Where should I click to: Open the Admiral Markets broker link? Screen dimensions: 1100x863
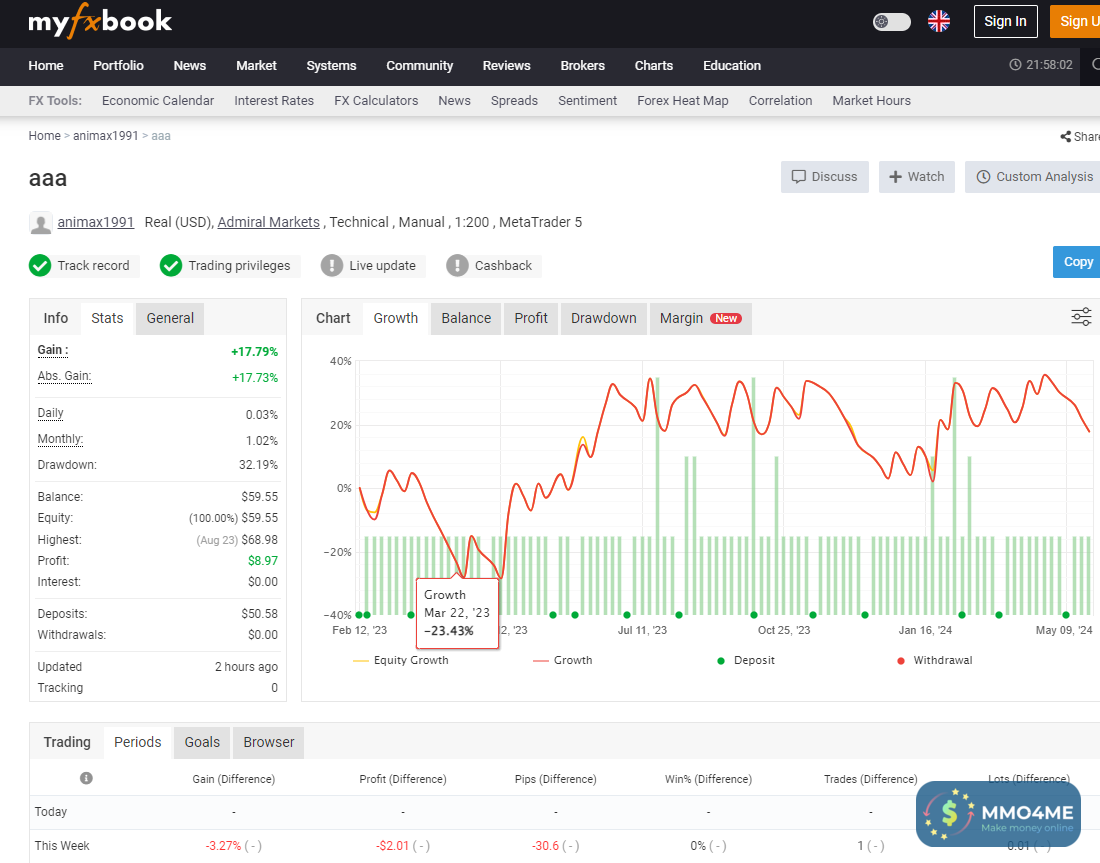[x=268, y=222]
